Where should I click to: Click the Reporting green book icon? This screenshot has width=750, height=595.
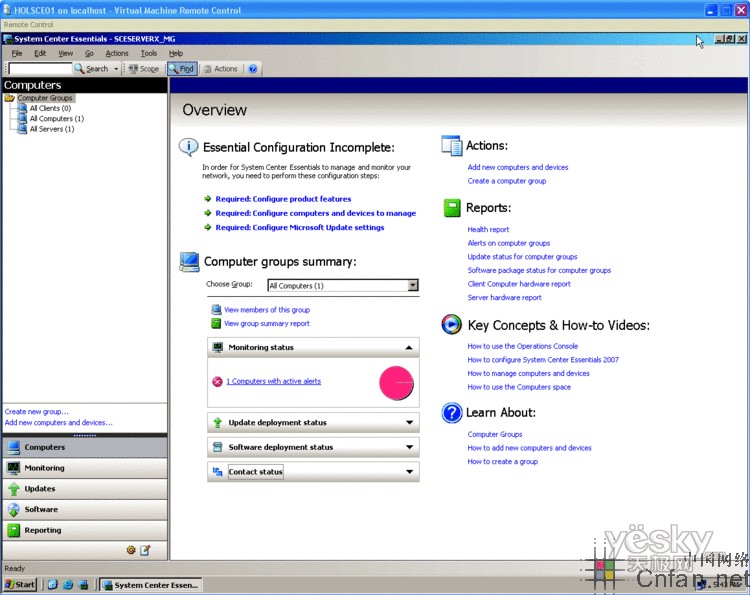[x=13, y=530]
